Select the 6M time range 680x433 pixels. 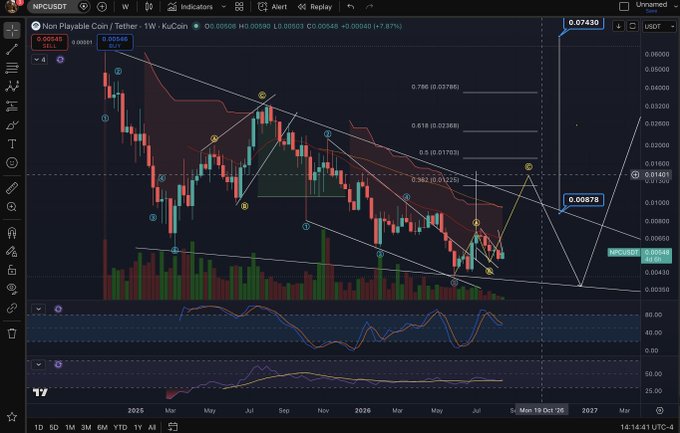coord(102,427)
